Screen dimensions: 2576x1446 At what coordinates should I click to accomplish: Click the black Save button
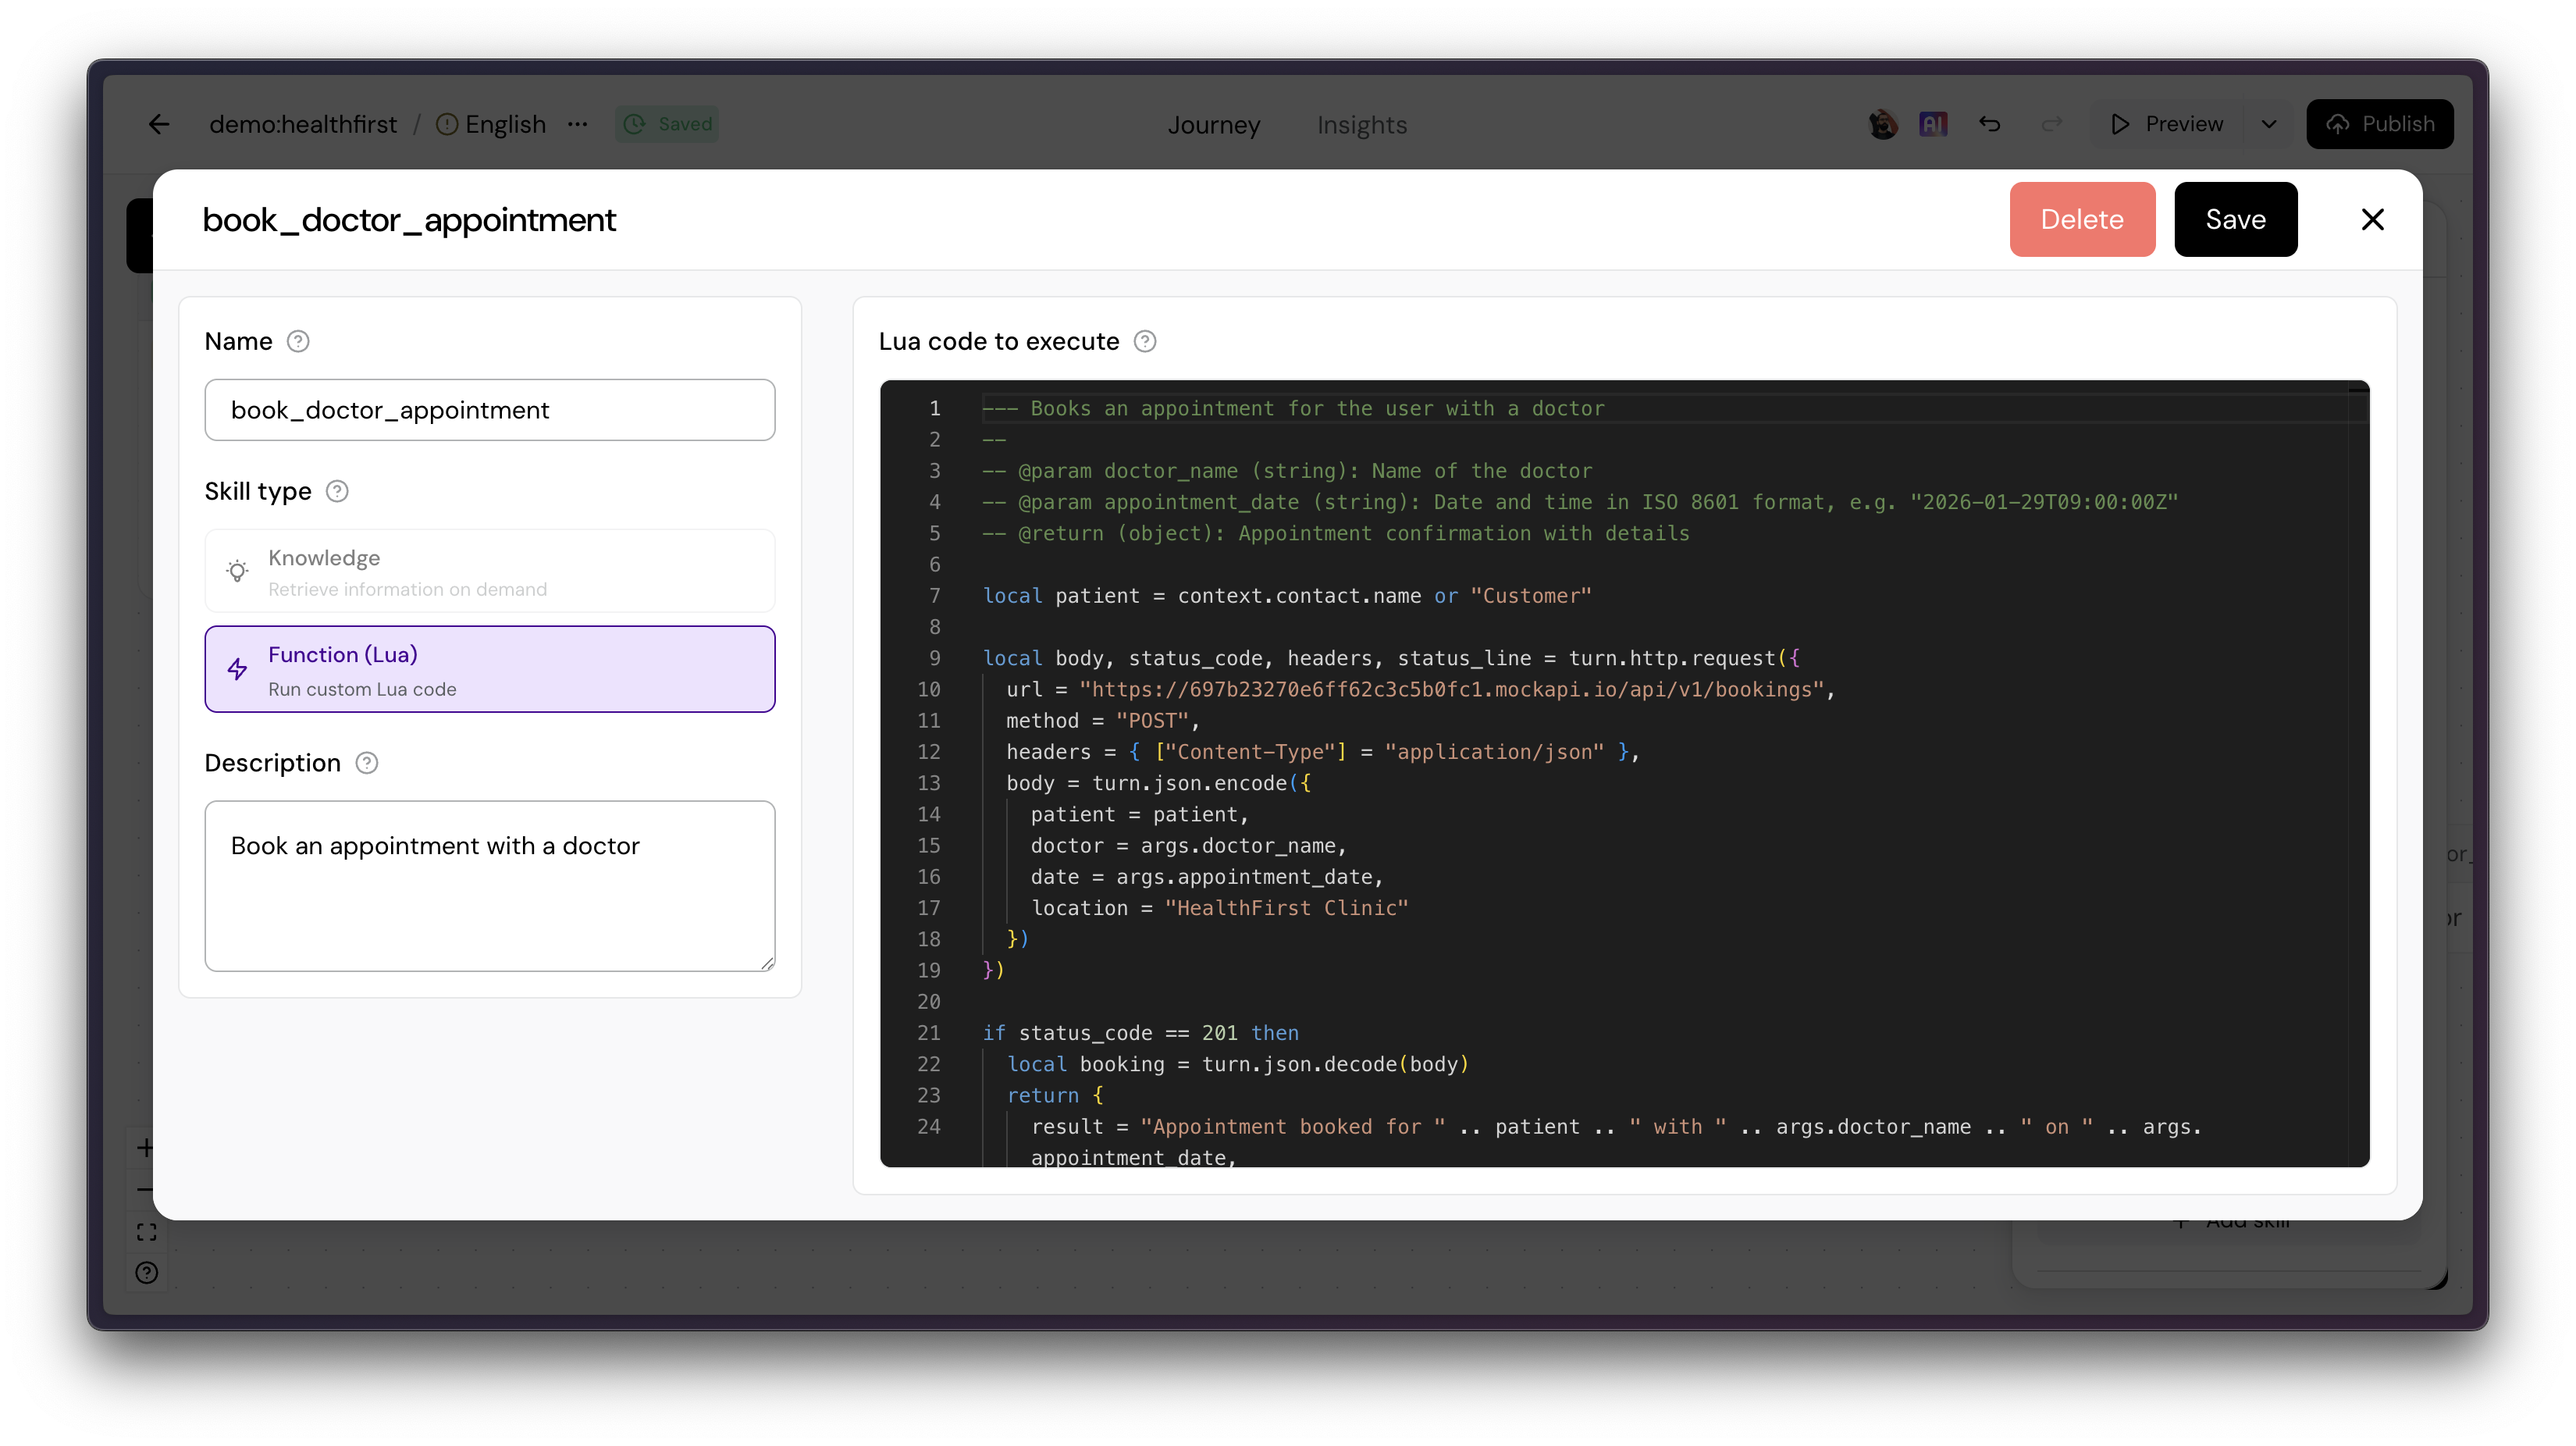click(2235, 219)
